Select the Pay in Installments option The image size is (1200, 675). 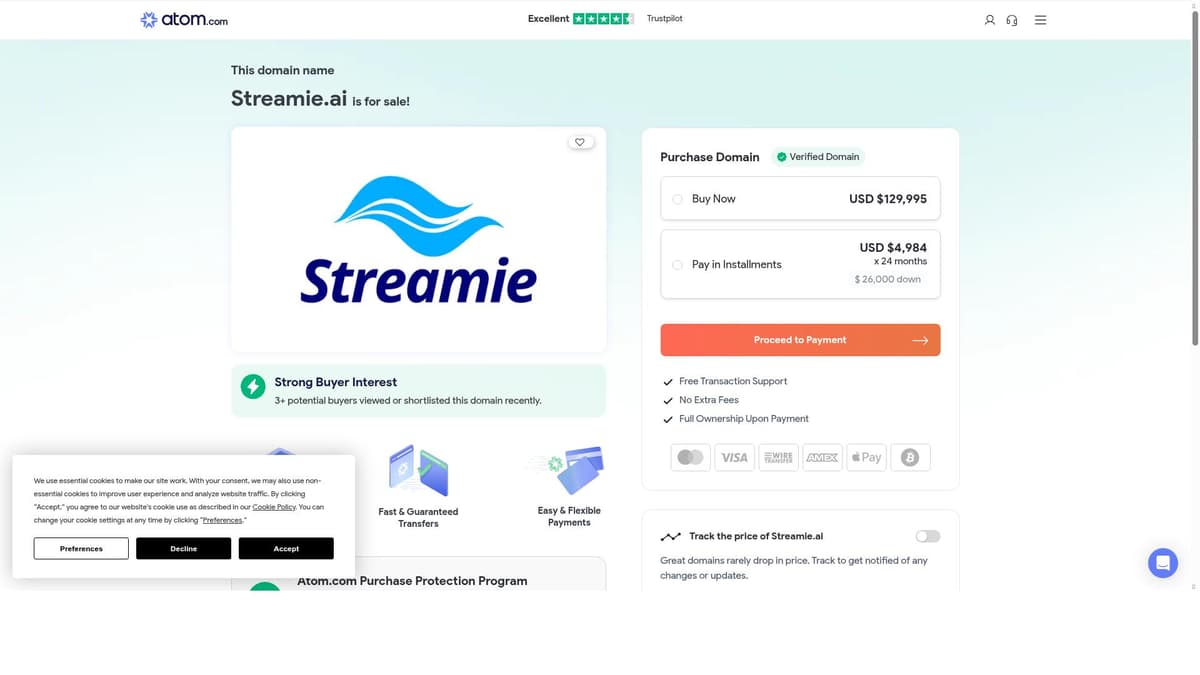[x=677, y=264]
